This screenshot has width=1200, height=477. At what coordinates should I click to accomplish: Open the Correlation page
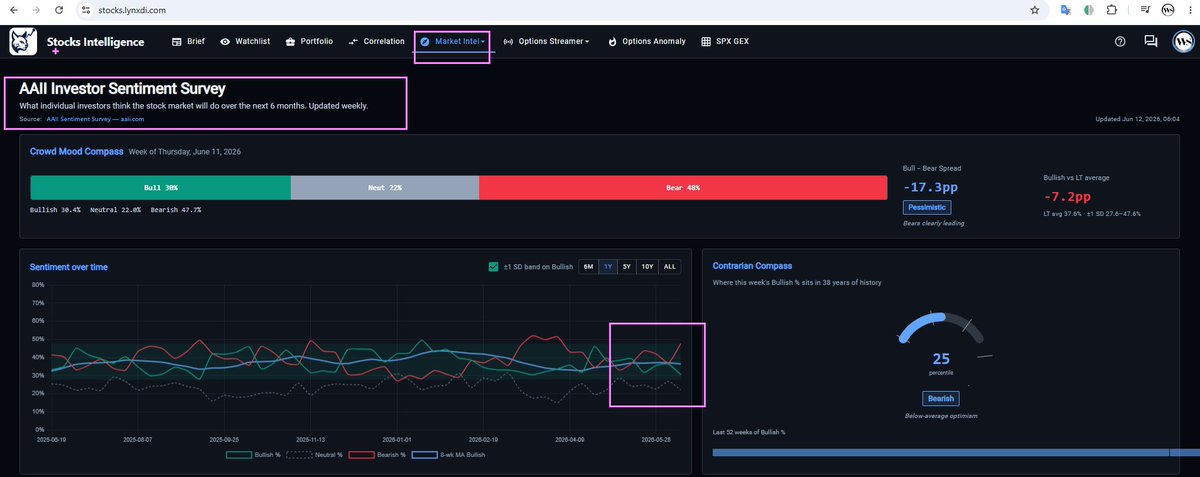click(x=376, y=42)
